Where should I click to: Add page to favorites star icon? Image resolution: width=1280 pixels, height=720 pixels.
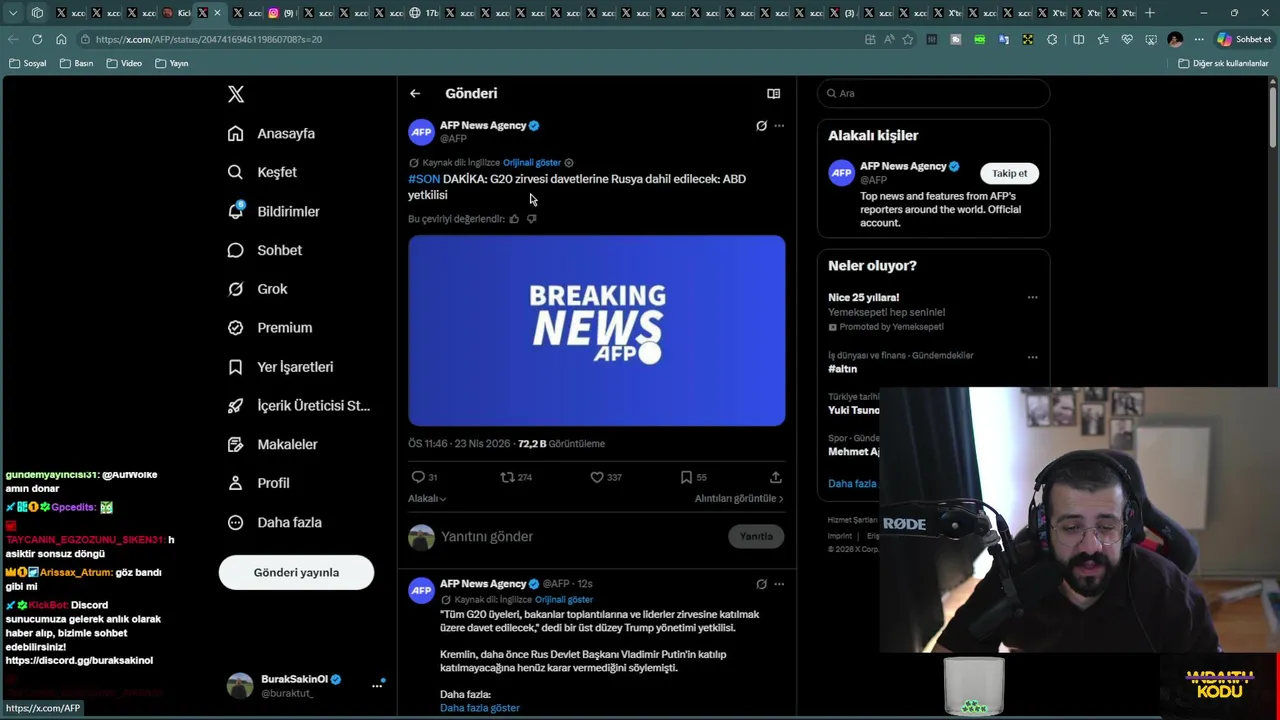click(908, 39)
